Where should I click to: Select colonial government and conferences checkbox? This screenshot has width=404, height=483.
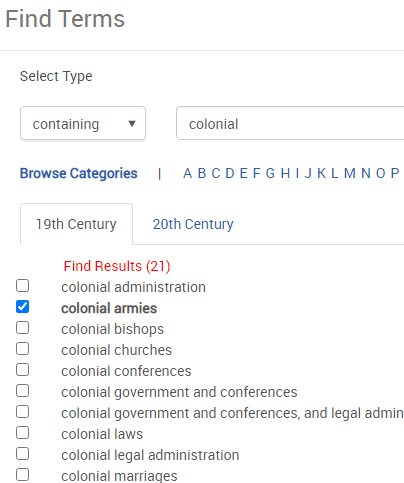tap(23, 391)
